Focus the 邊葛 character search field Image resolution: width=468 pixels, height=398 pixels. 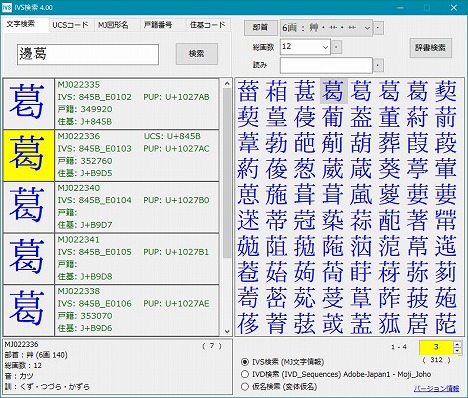[88, 54]
